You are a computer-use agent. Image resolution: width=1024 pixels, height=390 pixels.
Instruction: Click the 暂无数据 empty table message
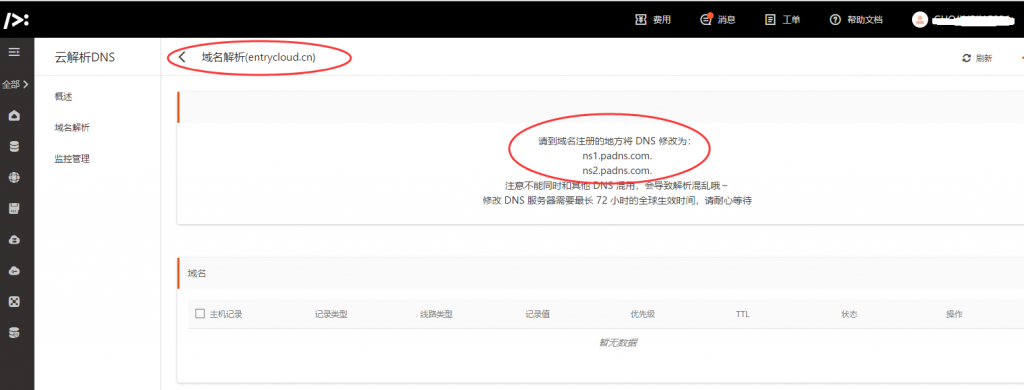(x=618, y=342)
